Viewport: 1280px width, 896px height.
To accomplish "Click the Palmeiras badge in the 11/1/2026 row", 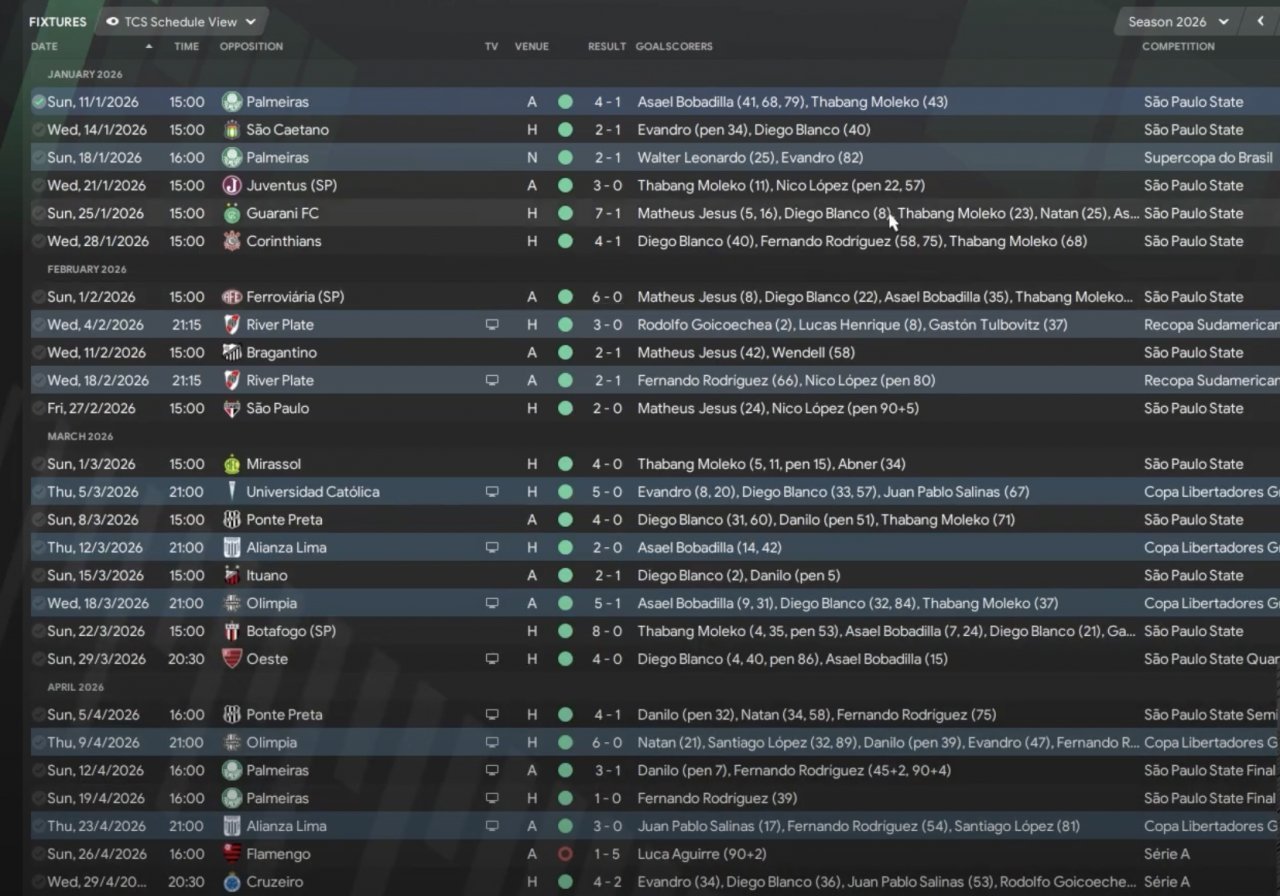I will [231, 102].
